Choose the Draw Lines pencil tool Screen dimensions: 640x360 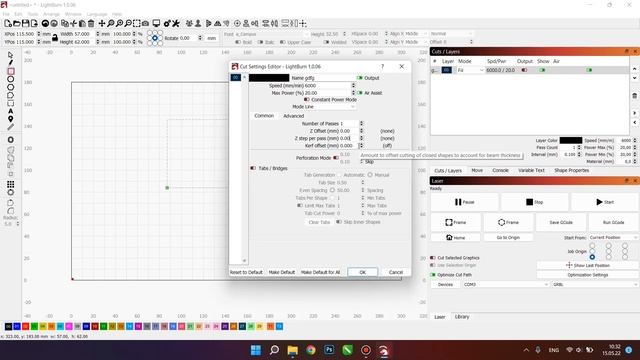tap(10, 62)
